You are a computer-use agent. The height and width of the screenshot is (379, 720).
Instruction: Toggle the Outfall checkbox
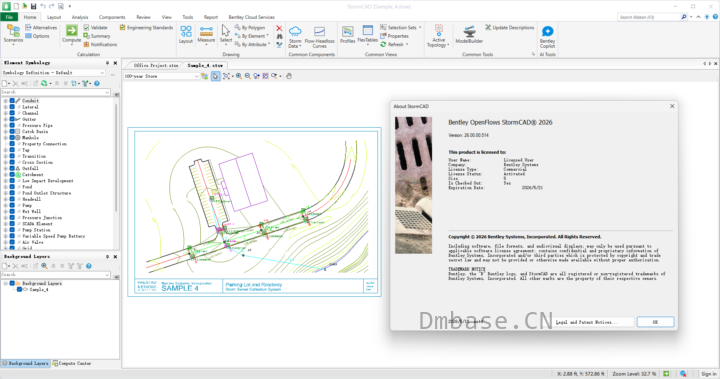point(12,168)
